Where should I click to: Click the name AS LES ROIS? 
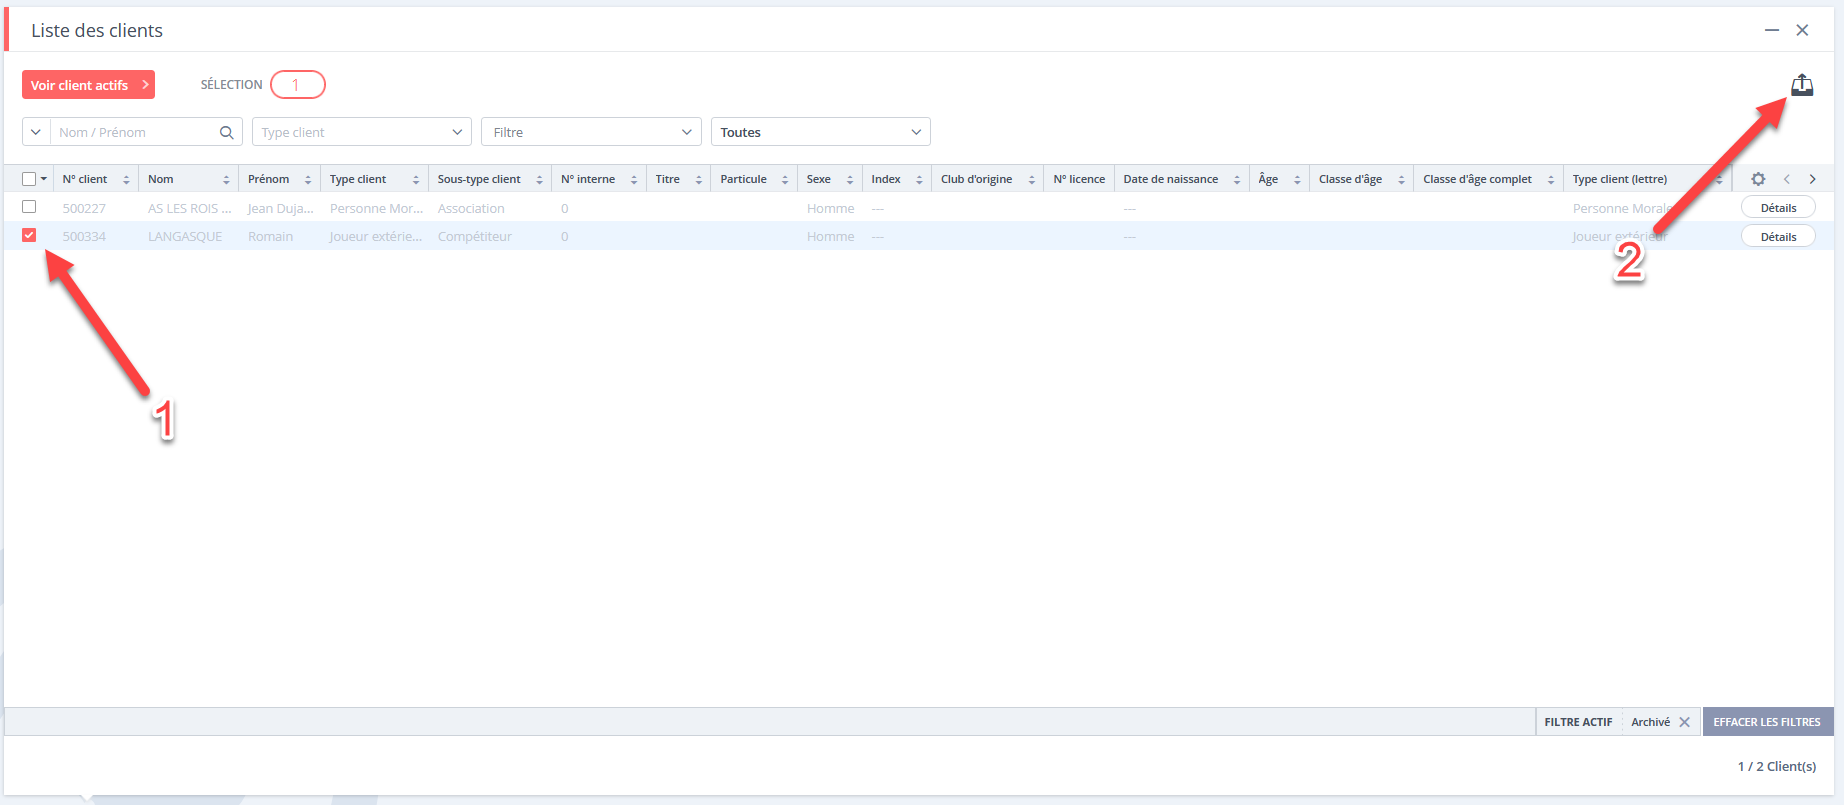(x=189, y=208)
